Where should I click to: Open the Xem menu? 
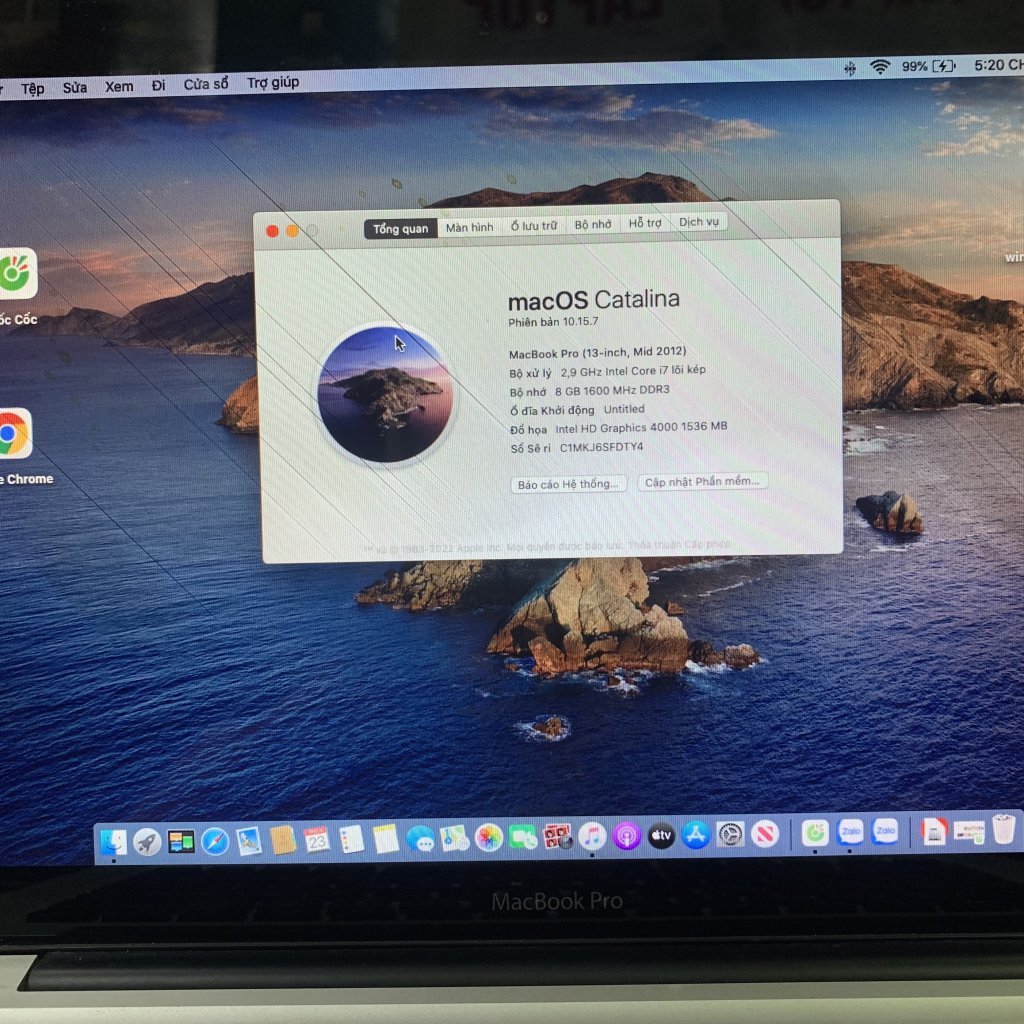click(x=120, y=86)
